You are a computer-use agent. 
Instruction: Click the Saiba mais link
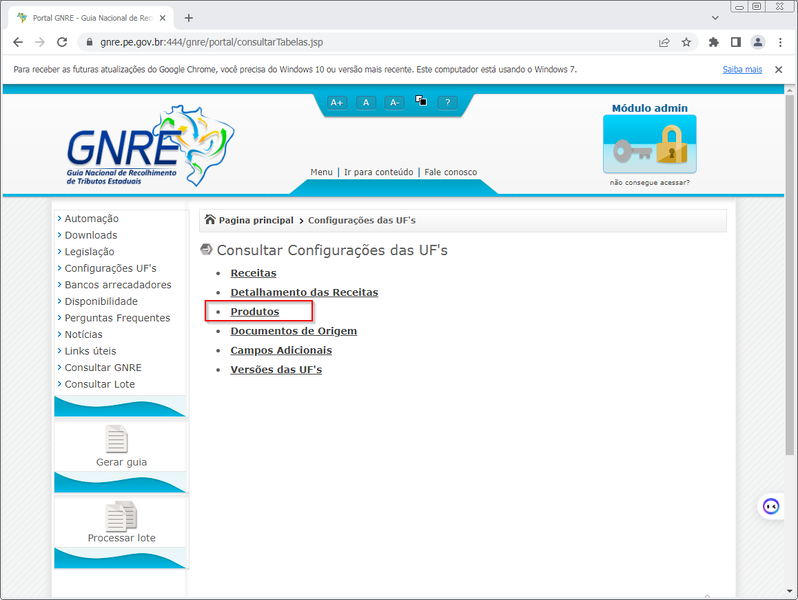[x=742, y=70]
